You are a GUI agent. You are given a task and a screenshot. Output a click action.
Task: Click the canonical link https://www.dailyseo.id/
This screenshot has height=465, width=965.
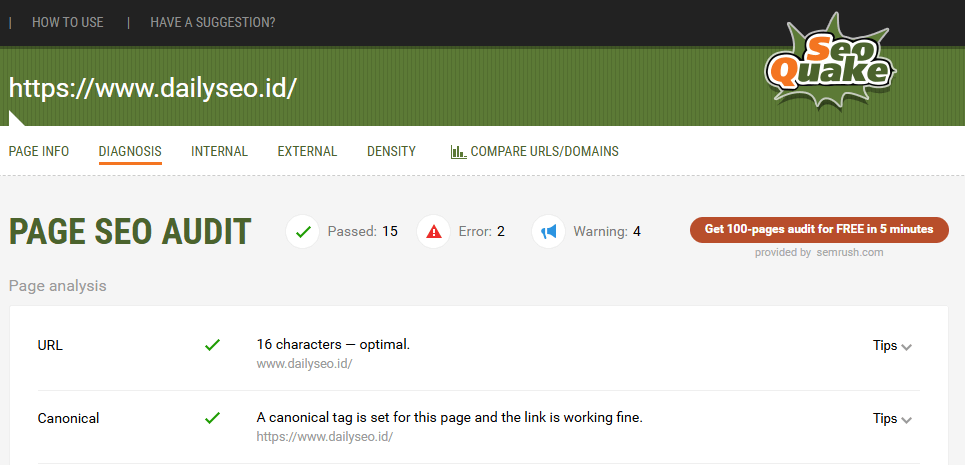click(x=324, y=437)
